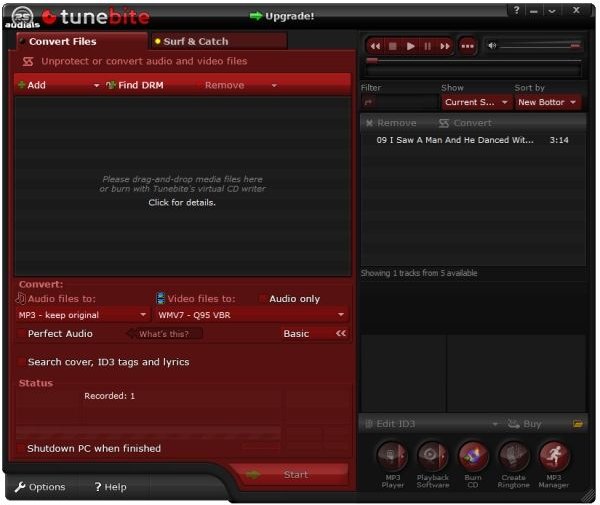The image size is (600, 505).
Task: Click the rewind playback button
Action: point(375,46)
